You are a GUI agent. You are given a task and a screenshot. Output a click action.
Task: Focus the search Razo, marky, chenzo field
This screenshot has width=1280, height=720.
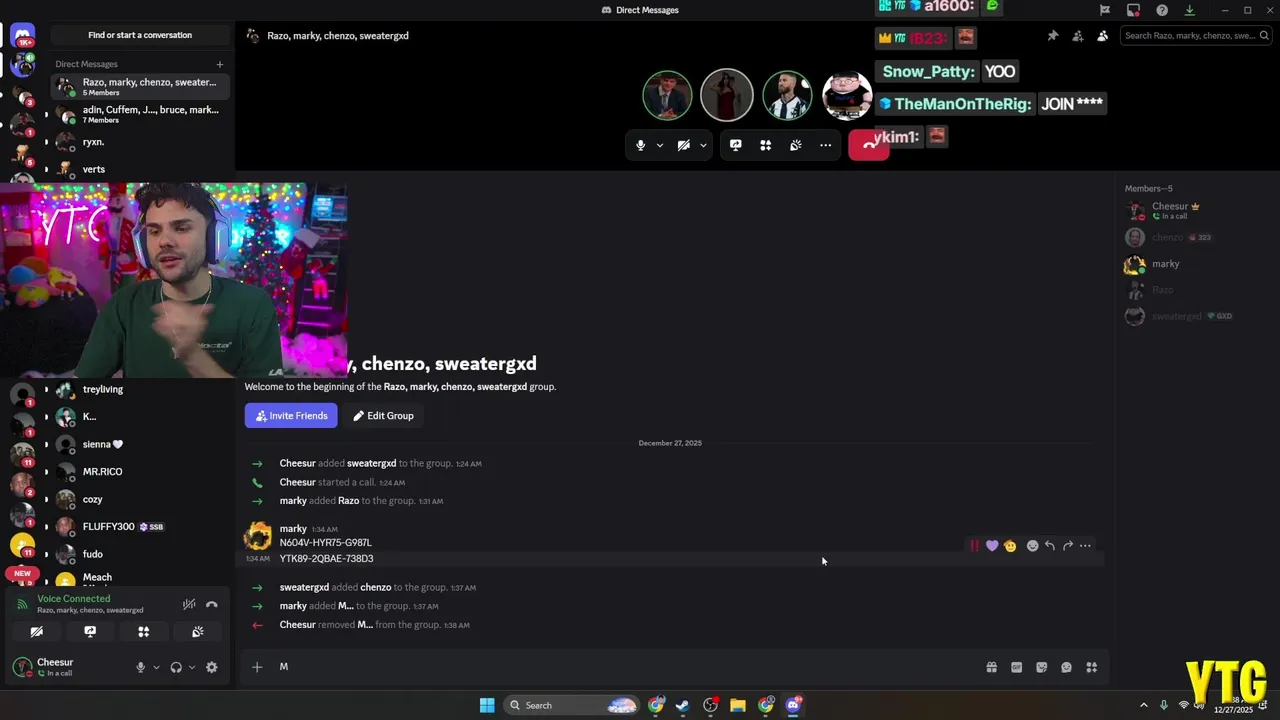[x=1194, y=36]
